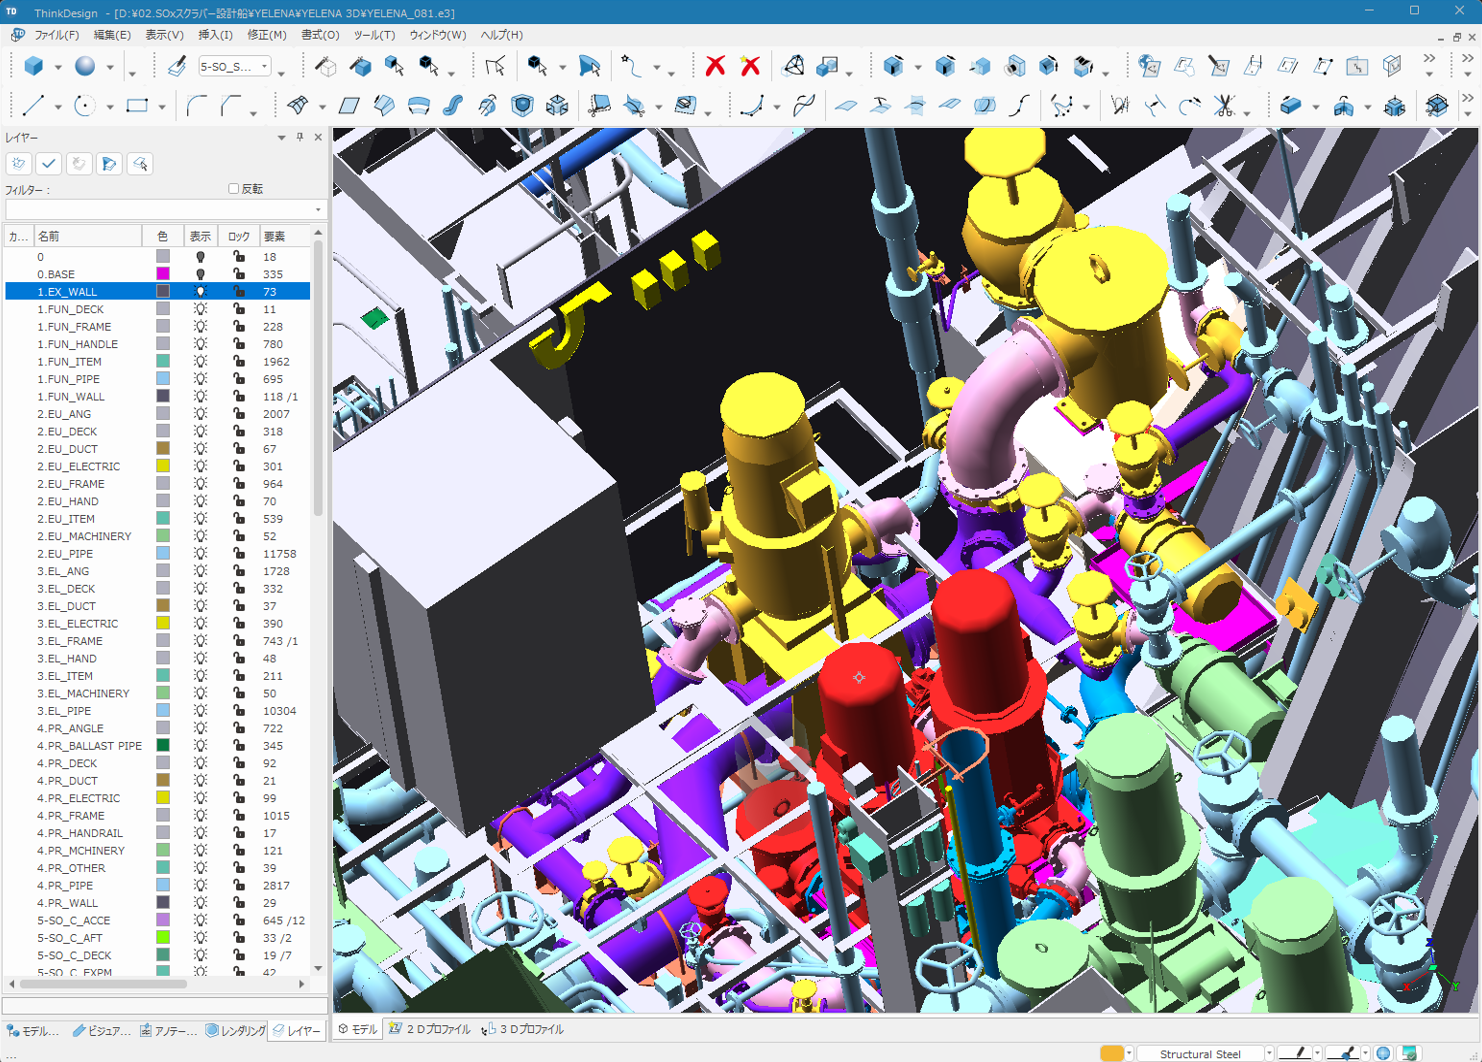1482x1062 pixels.
Task: Open the Structural Steel material dropdown
Action: pyautogui.click(x=1269, y=1053)
